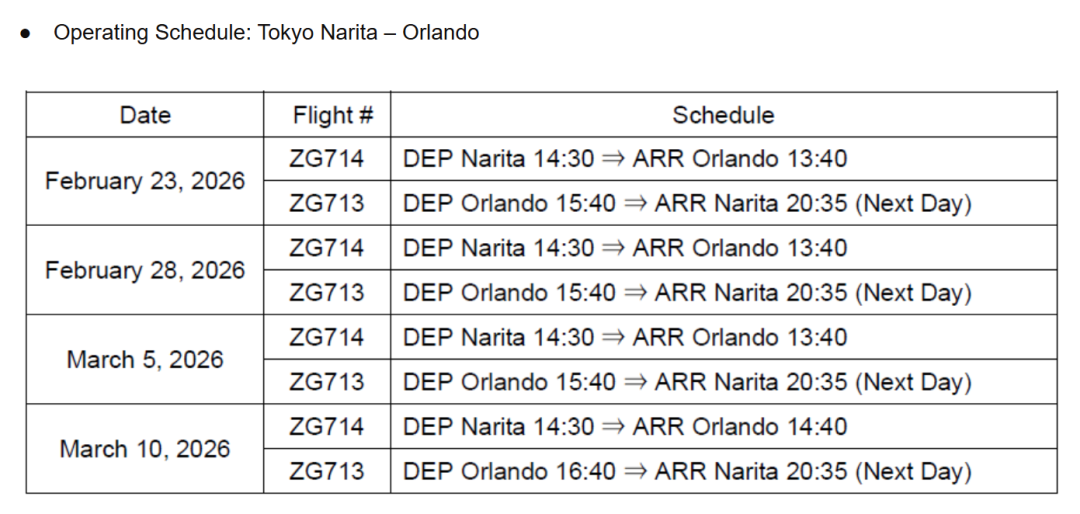1080x514 pixels.
Task: Select the March 5, 2026 date cell
Action: click(x=145, y=360)
